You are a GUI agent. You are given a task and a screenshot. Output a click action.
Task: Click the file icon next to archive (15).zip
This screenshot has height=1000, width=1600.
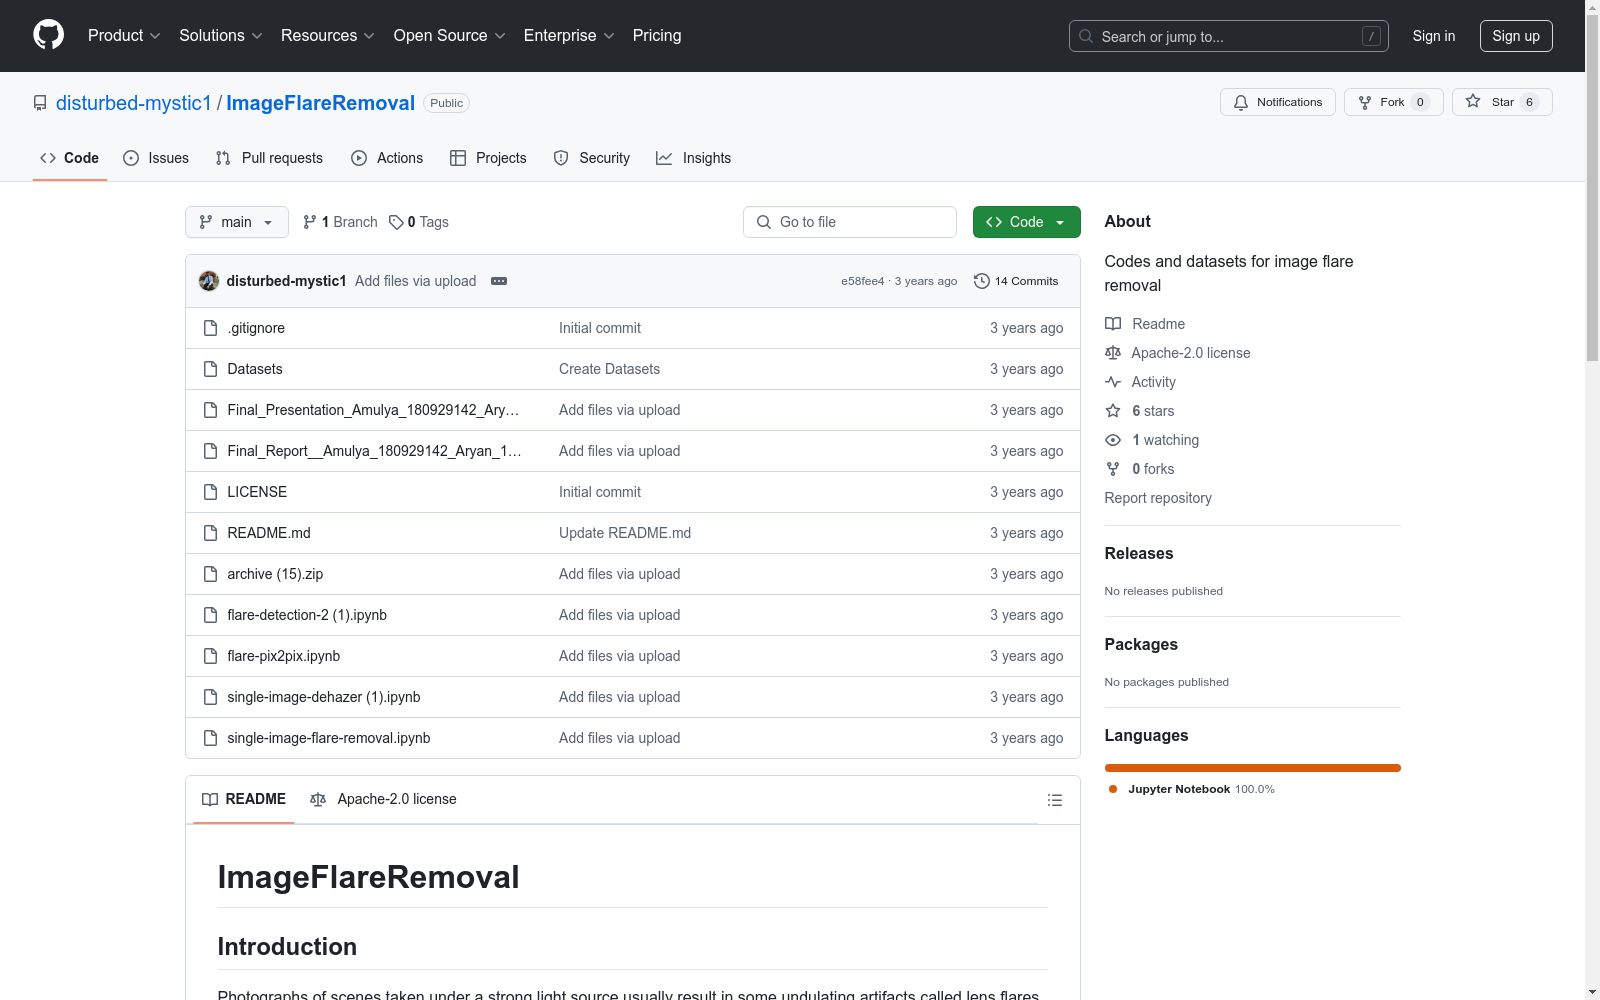(210, 574)
